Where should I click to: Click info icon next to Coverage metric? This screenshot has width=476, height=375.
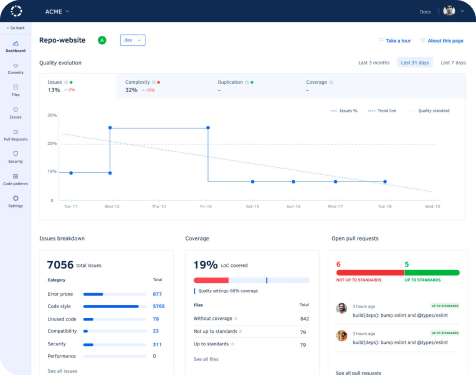tap(331, 82)
